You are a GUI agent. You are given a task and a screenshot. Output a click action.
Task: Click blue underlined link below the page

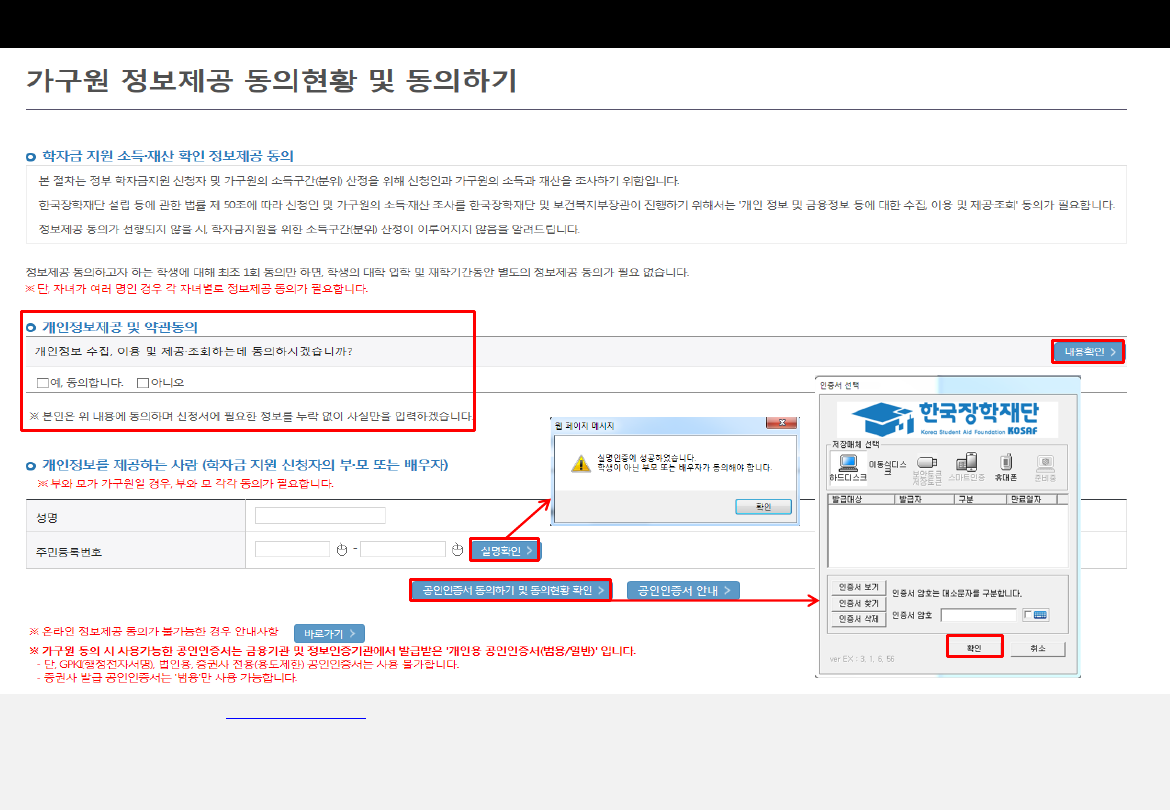(295, 718)
